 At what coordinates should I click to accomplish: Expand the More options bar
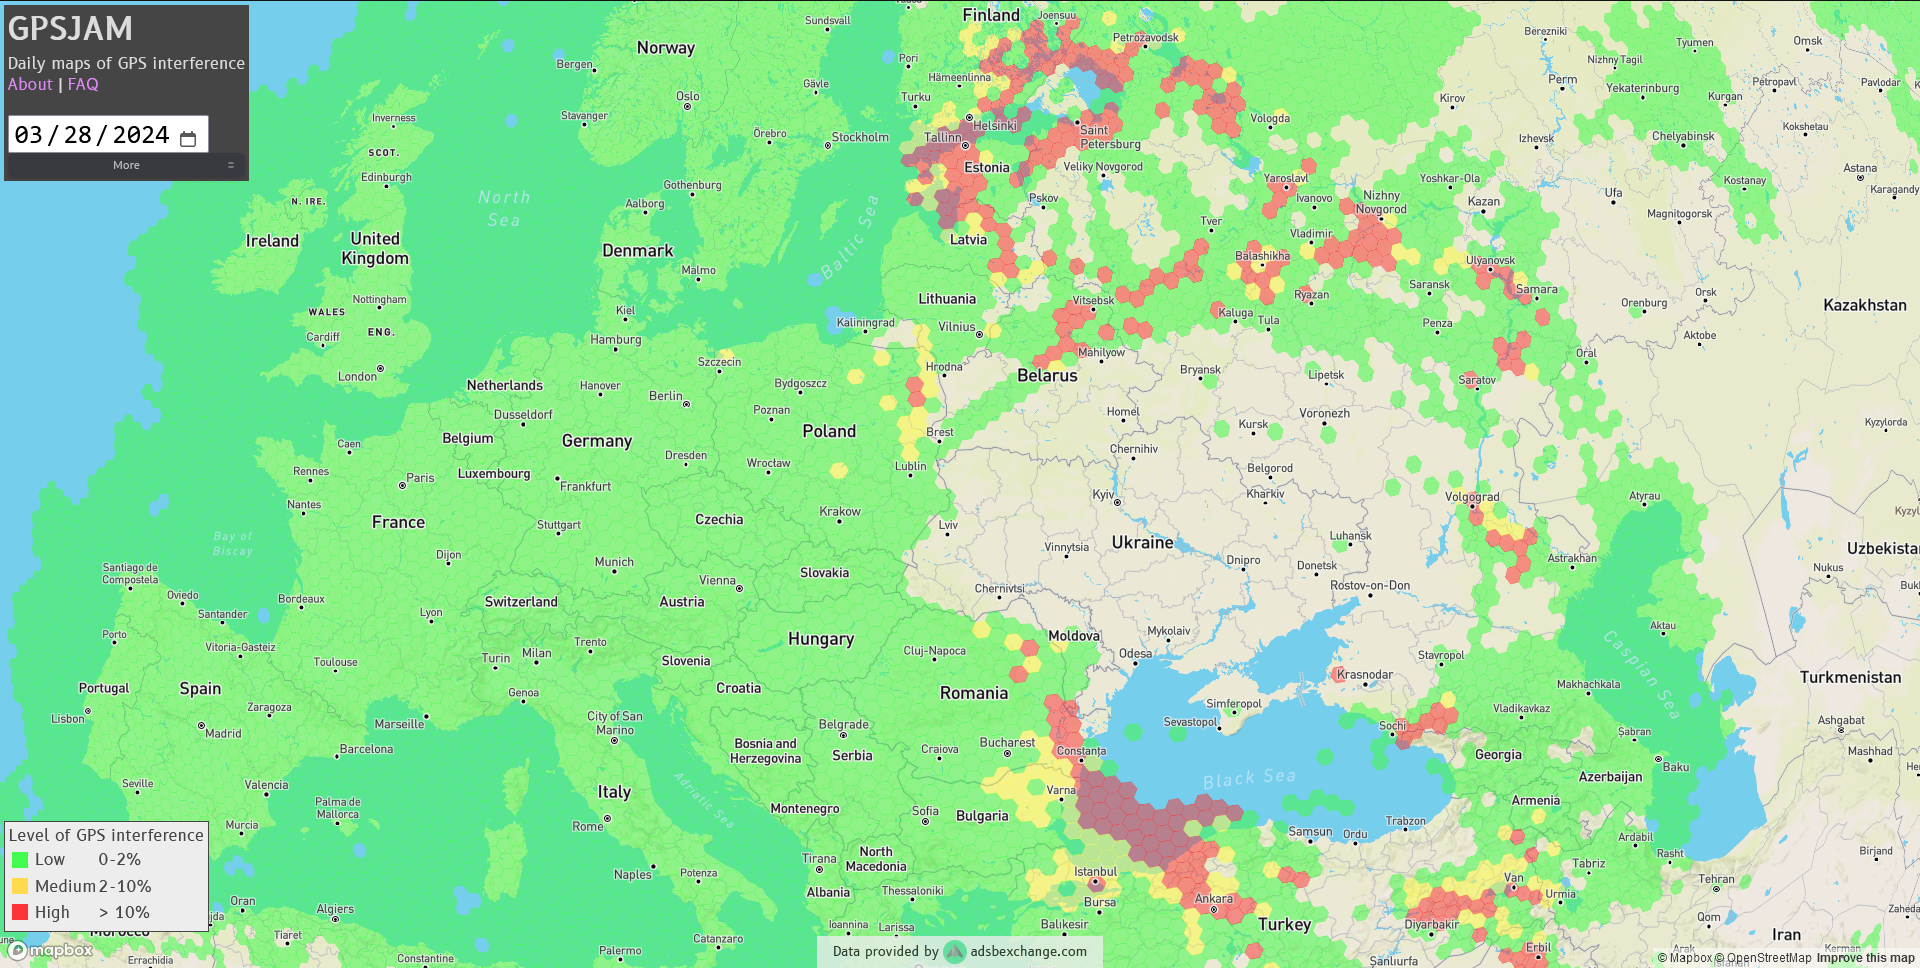pyautogui.click(x=126, y=165)
